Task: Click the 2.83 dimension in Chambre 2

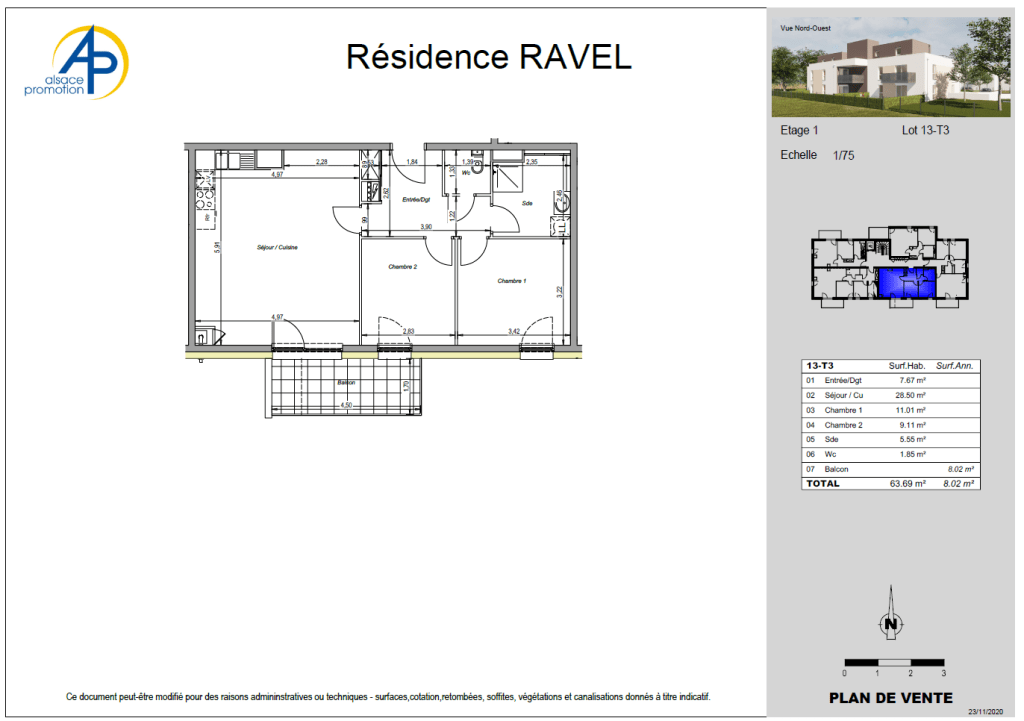Action: (x=408, y=331)
